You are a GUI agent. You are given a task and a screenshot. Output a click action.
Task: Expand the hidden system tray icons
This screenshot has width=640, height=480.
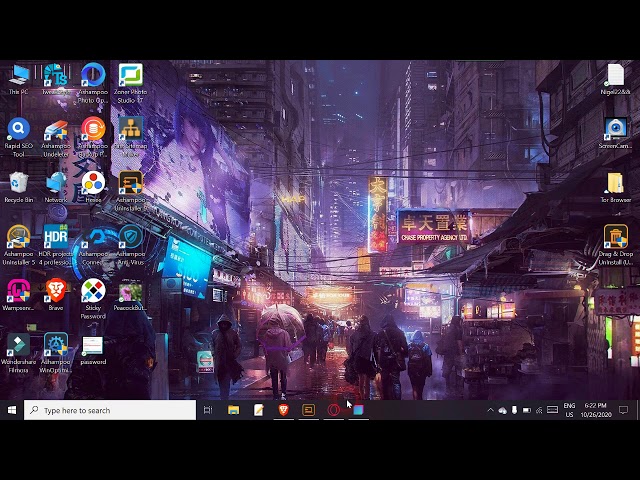tap(490, 410)
